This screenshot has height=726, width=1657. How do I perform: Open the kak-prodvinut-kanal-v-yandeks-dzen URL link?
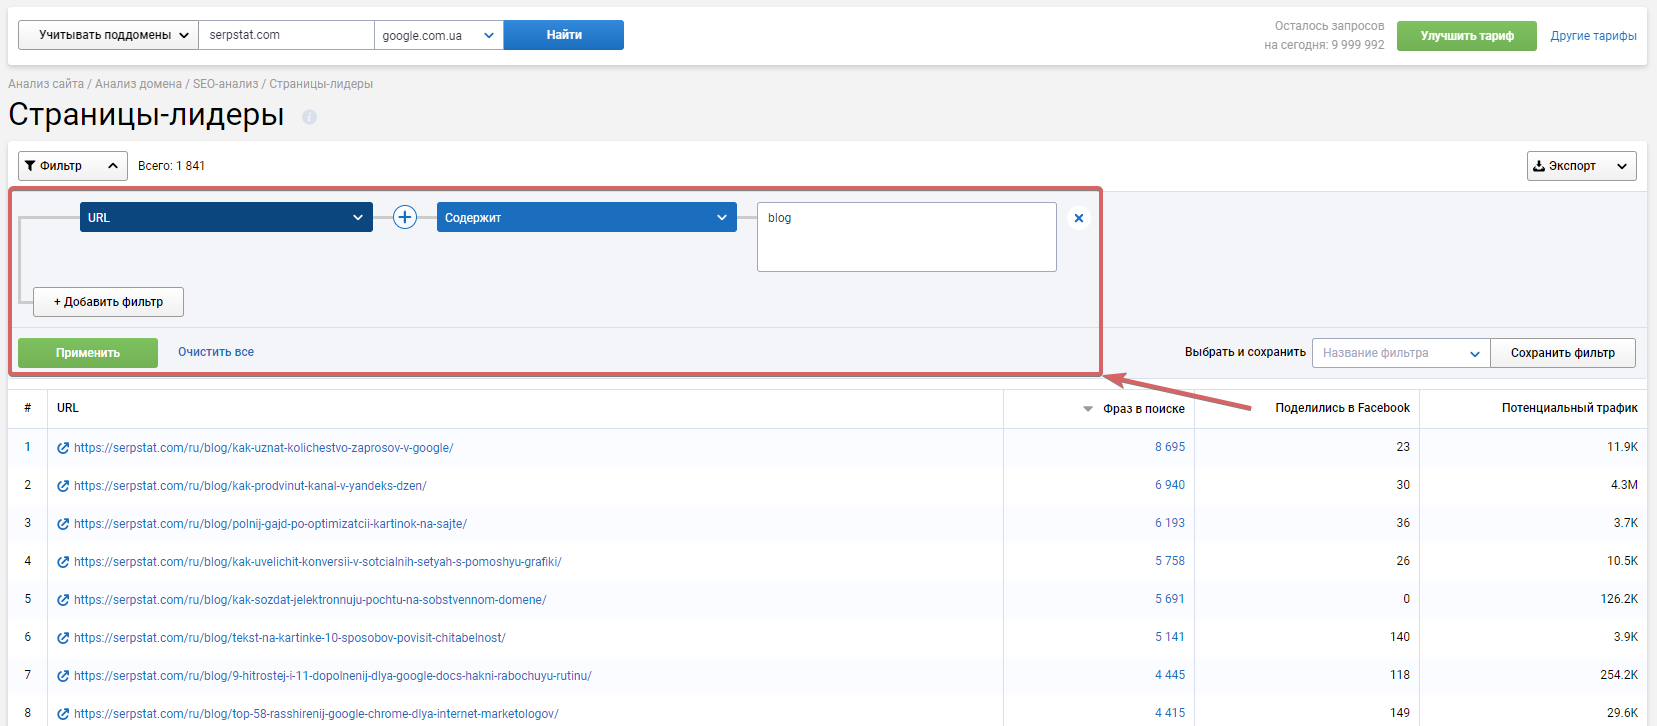coord(250,486)
